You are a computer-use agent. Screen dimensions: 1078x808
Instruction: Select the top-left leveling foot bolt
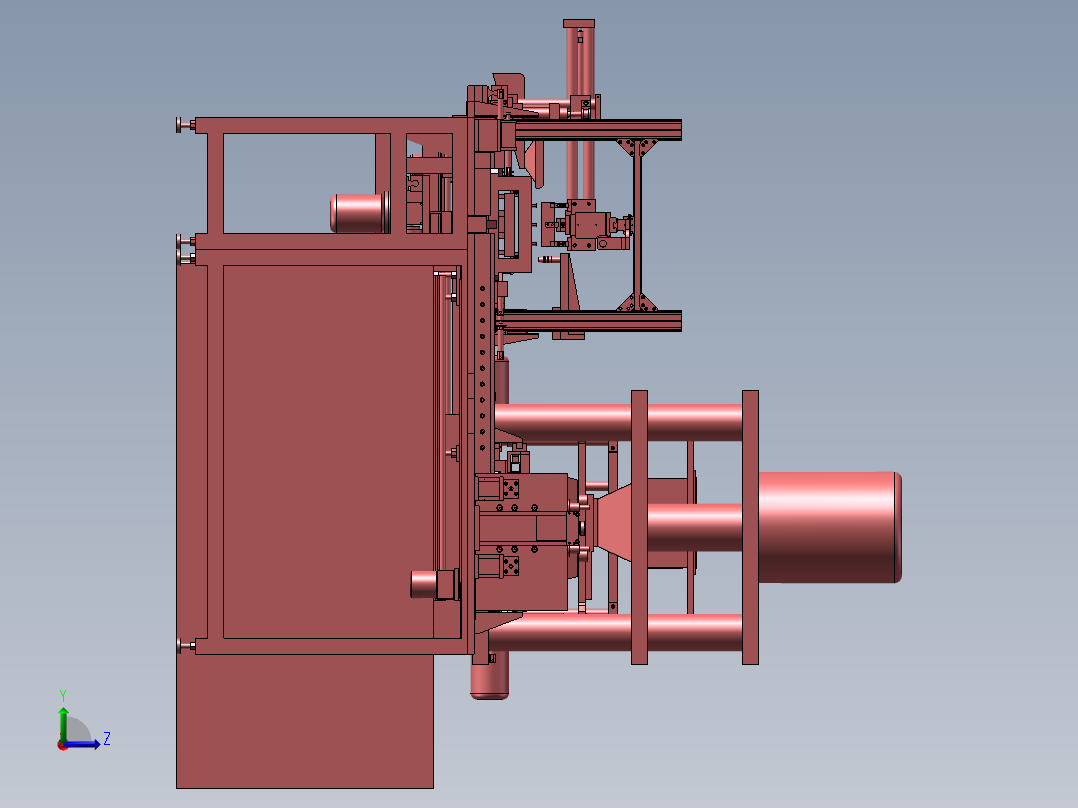tap(186, 125)
